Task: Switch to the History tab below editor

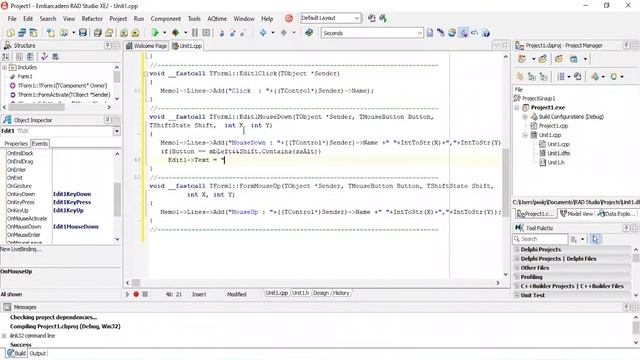Action: [x=341, y=293]
